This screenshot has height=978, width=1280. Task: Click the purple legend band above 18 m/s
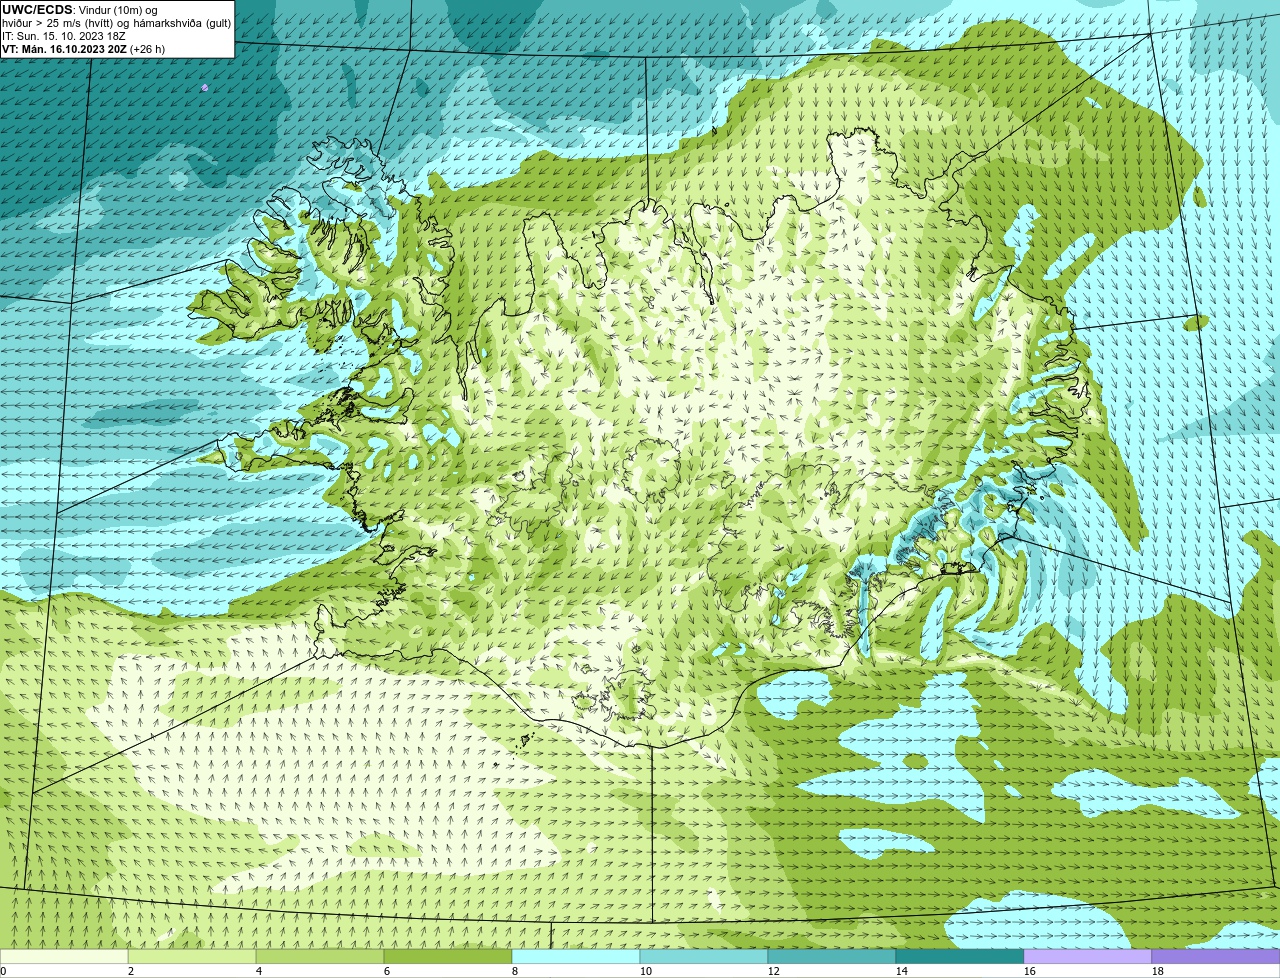(1216, 957)
